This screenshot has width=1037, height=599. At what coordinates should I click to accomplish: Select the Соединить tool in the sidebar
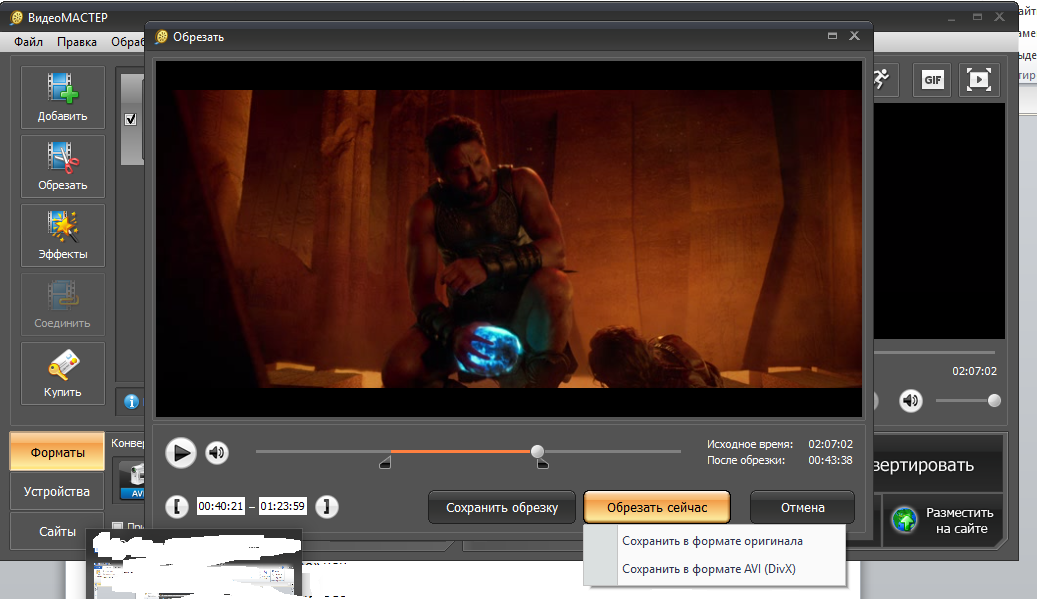(63, 304)
